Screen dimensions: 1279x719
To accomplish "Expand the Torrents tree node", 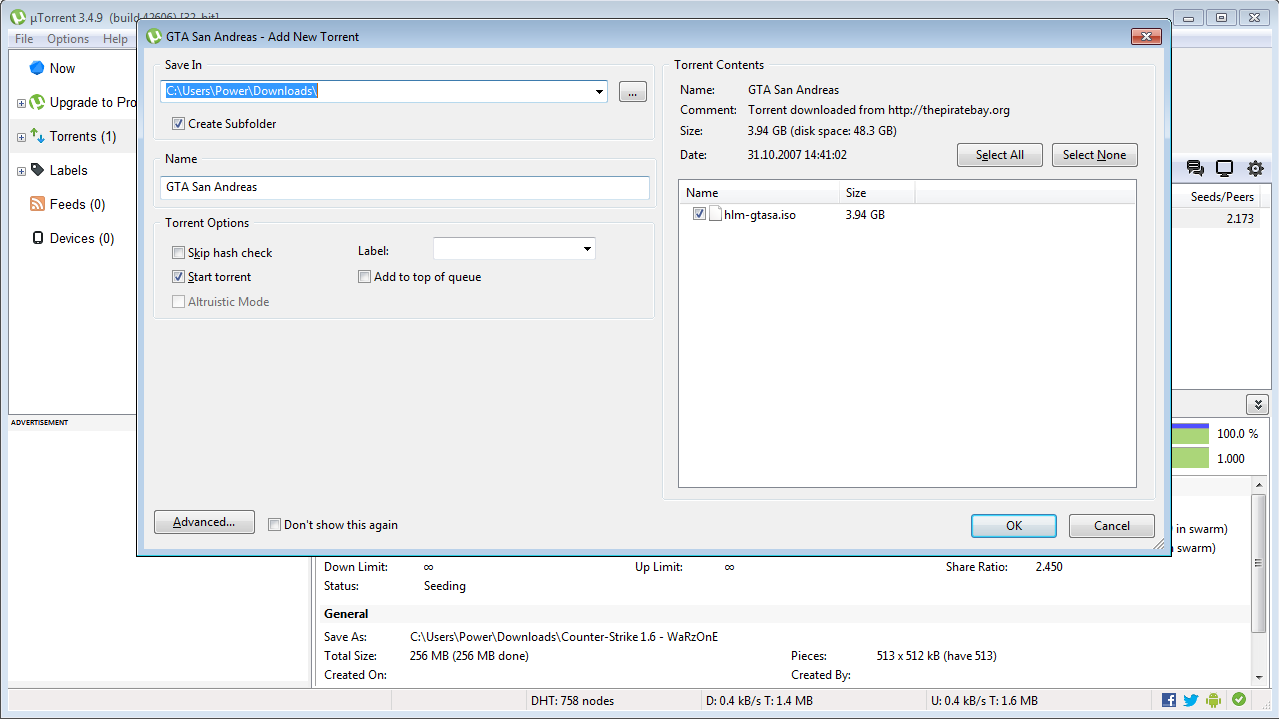I will click(21, 137).
